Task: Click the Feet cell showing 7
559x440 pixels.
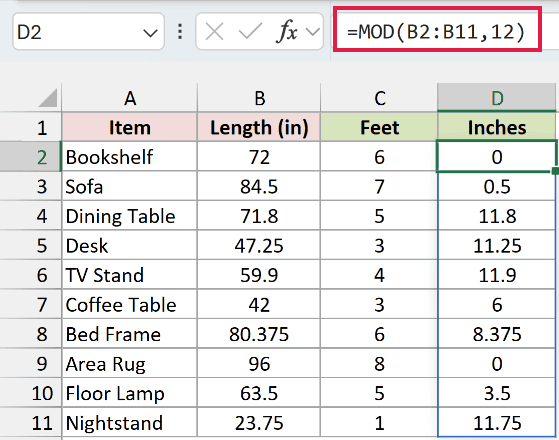Action: pyautogui.click(x=379, y=186)
